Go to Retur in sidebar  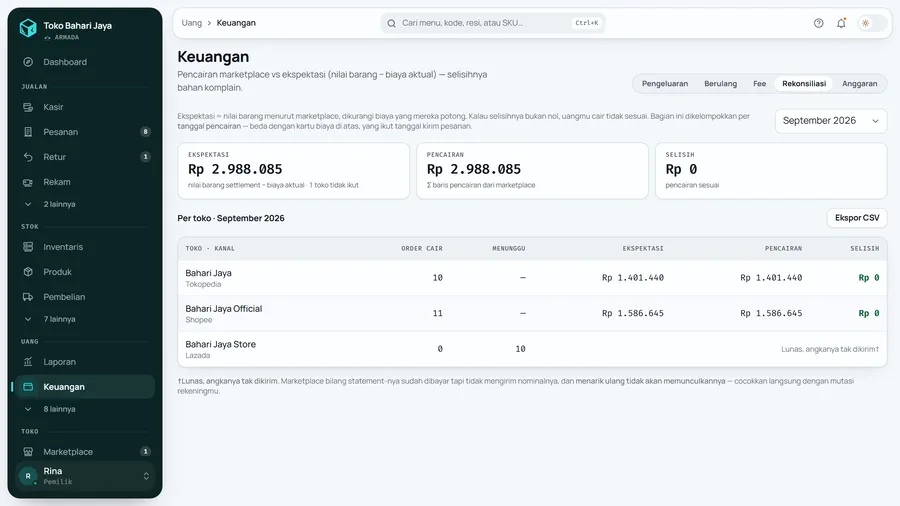pyautogui.click(x=85, y=157)
